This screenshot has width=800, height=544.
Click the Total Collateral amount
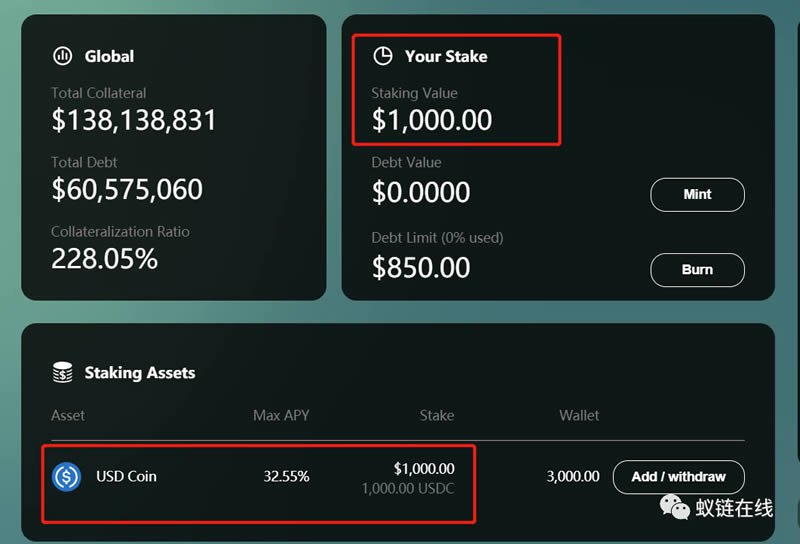(134, 120)
